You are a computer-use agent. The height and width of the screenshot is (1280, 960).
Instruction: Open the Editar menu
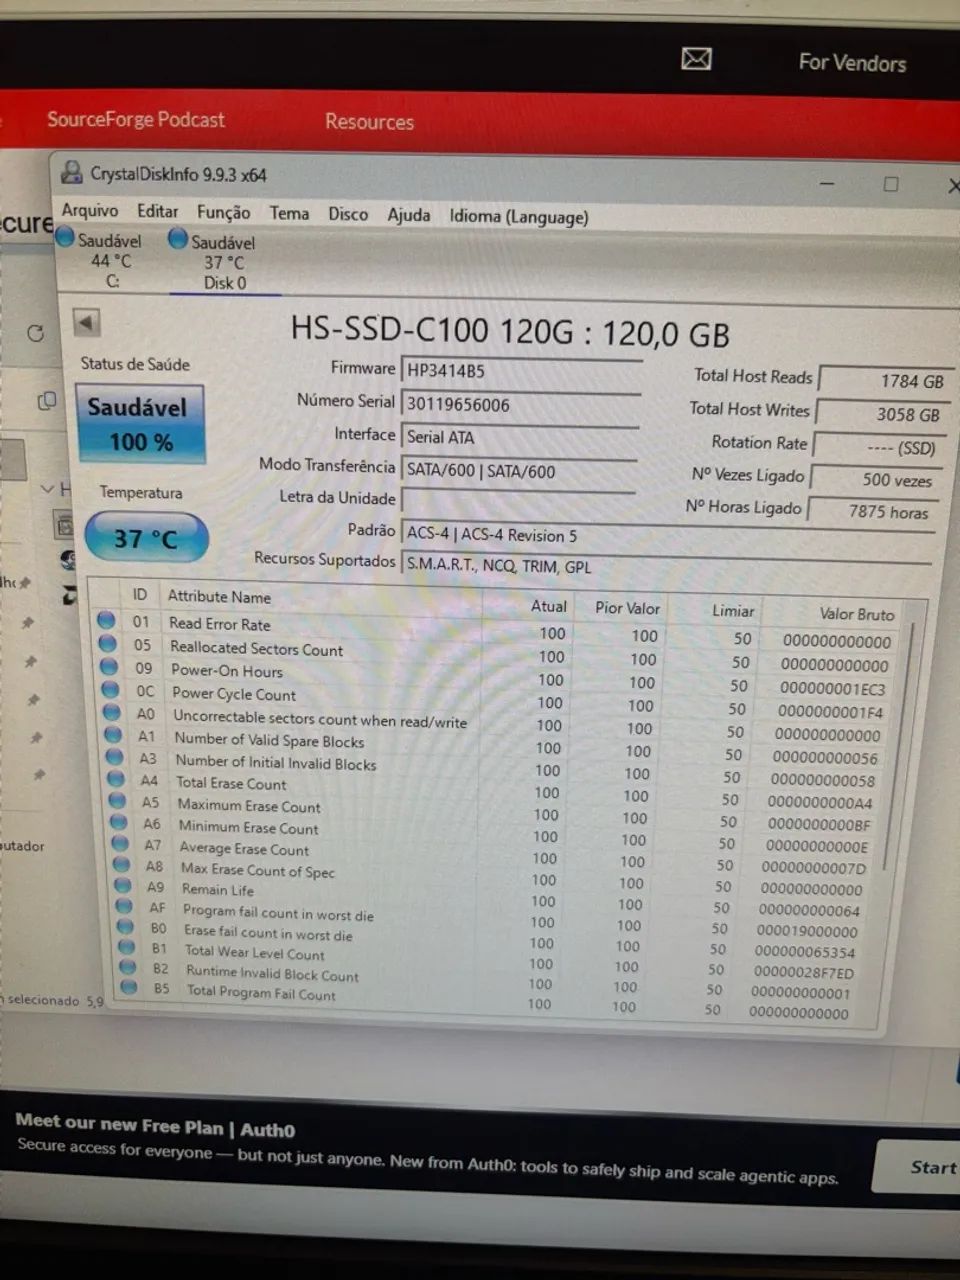[158, 211]
